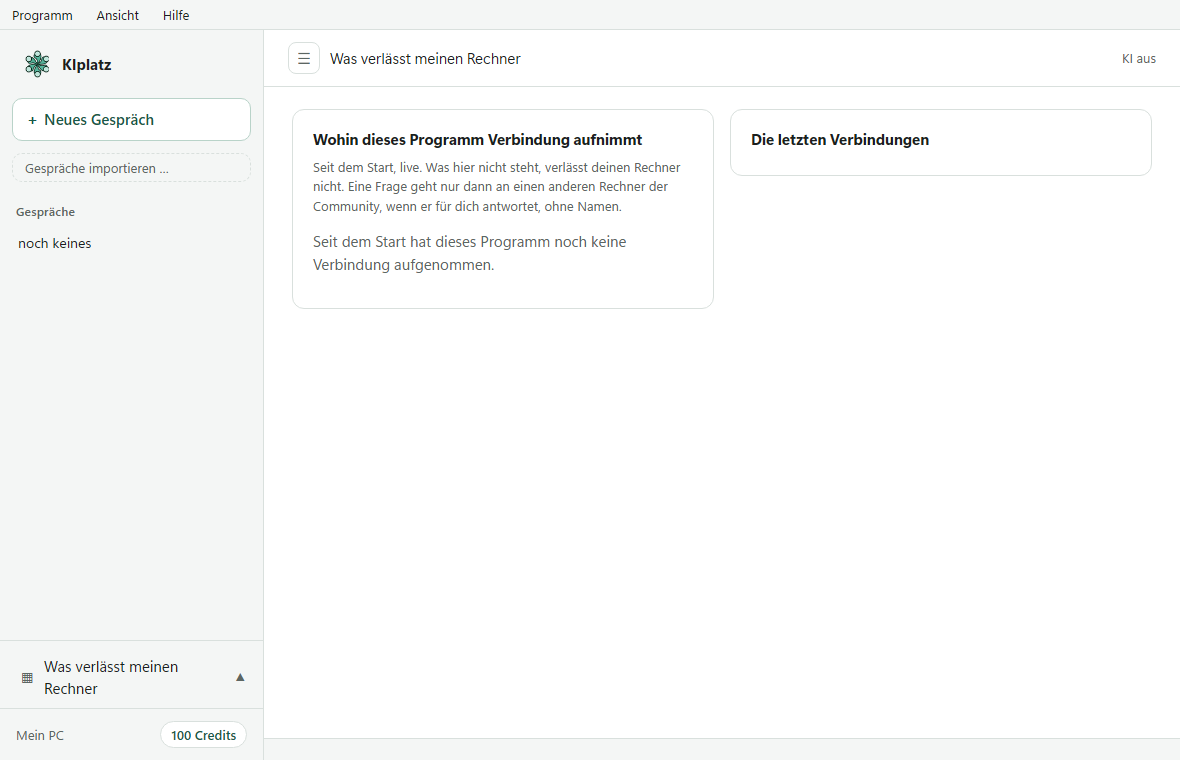Click the KI aus status label
The height and width of the screenshot is (760, 1180).
tap(1139, 59)
